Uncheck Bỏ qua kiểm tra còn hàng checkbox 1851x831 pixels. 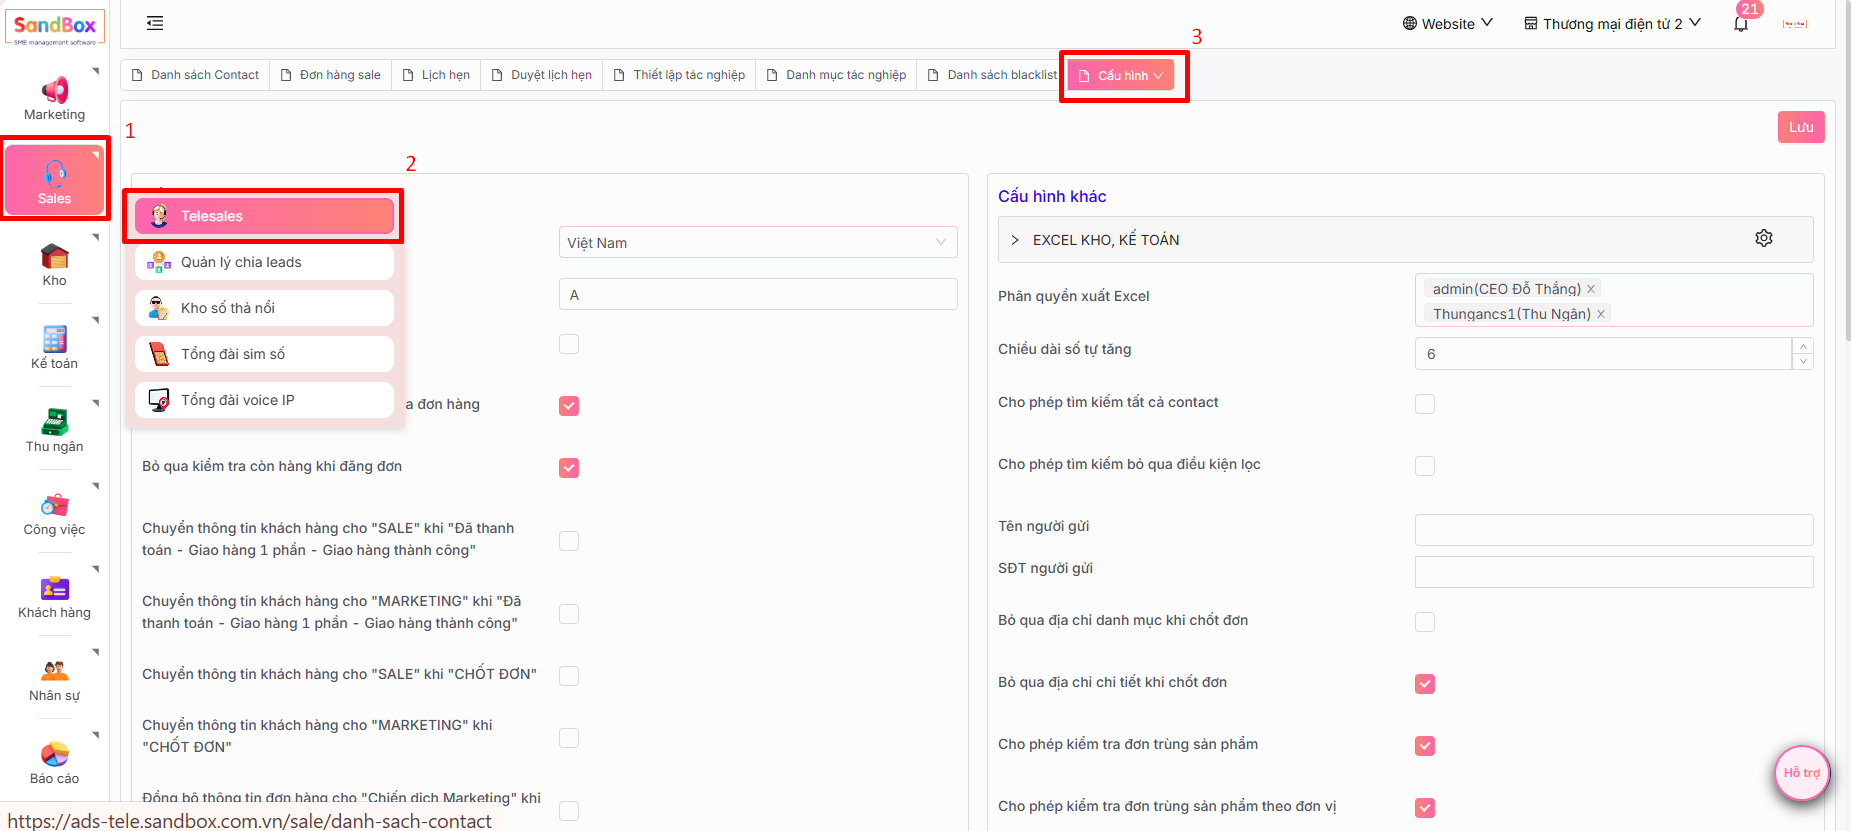coord(569,468)
